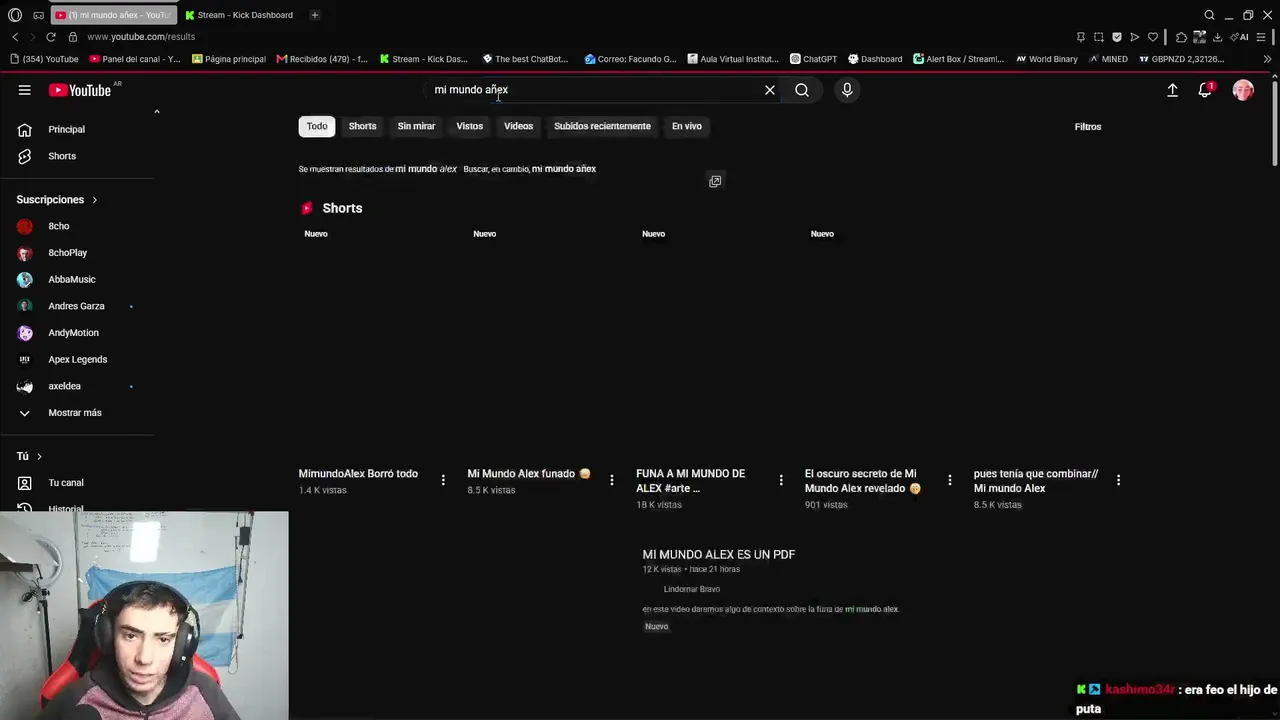This screenshot has height=720, width=1280.
Task: Select the En vivo filter chip
Action: (687, 126)
